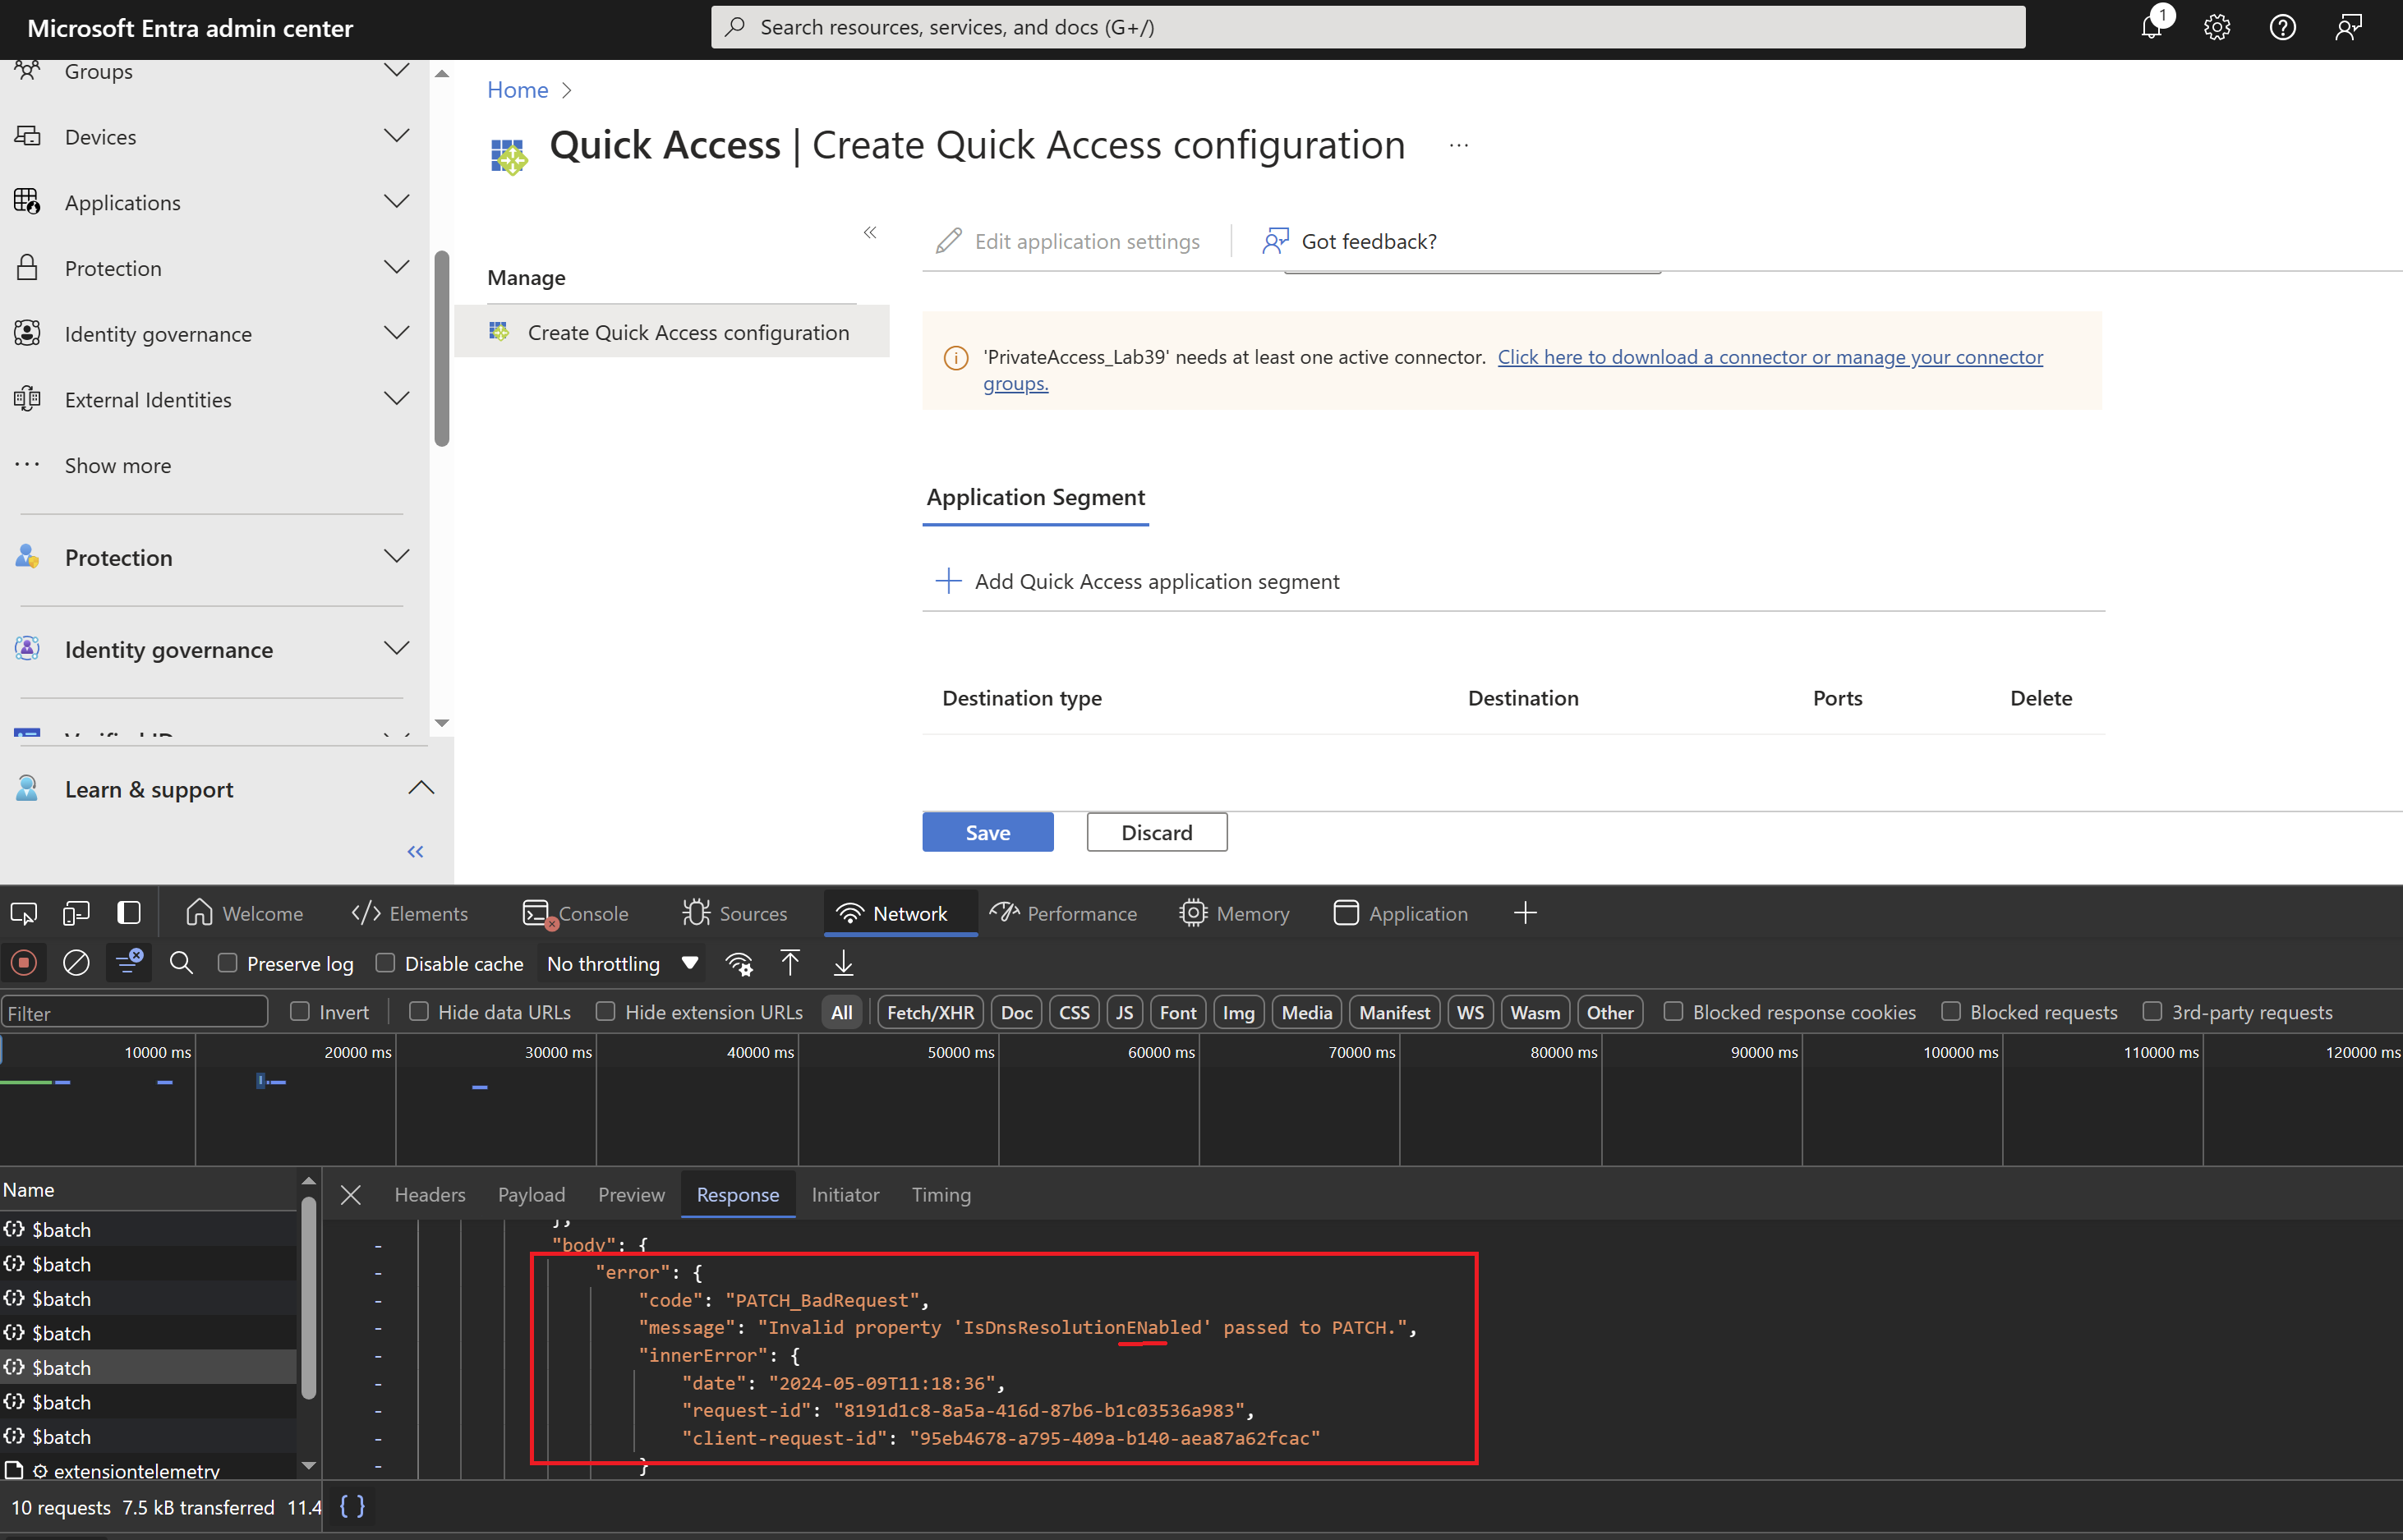Click the Save button

pyautogui.click(x=988, y=832)
